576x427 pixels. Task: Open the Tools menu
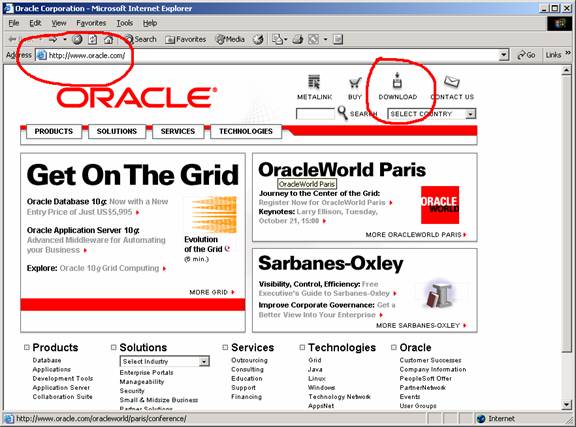point(125,23)
